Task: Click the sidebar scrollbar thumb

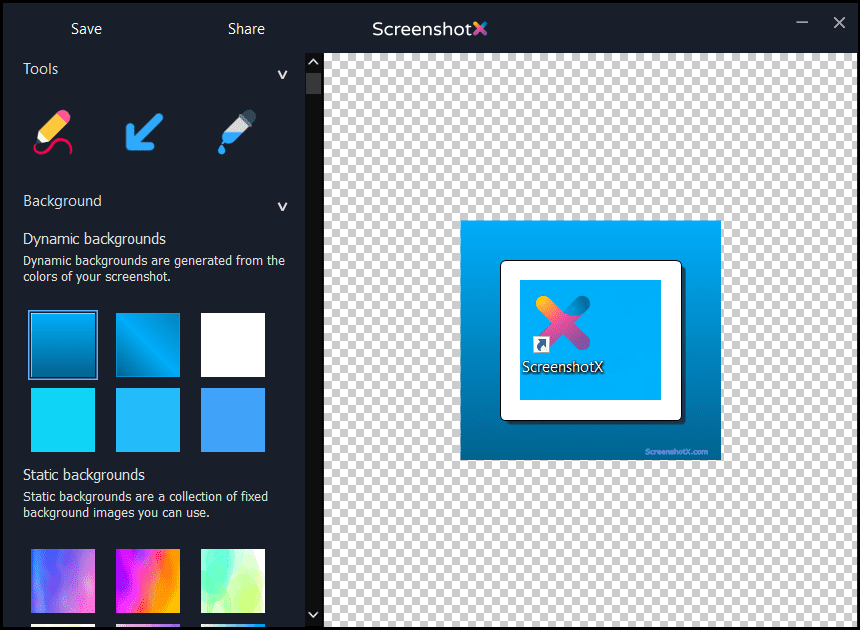Action: (x=313, y=83)
